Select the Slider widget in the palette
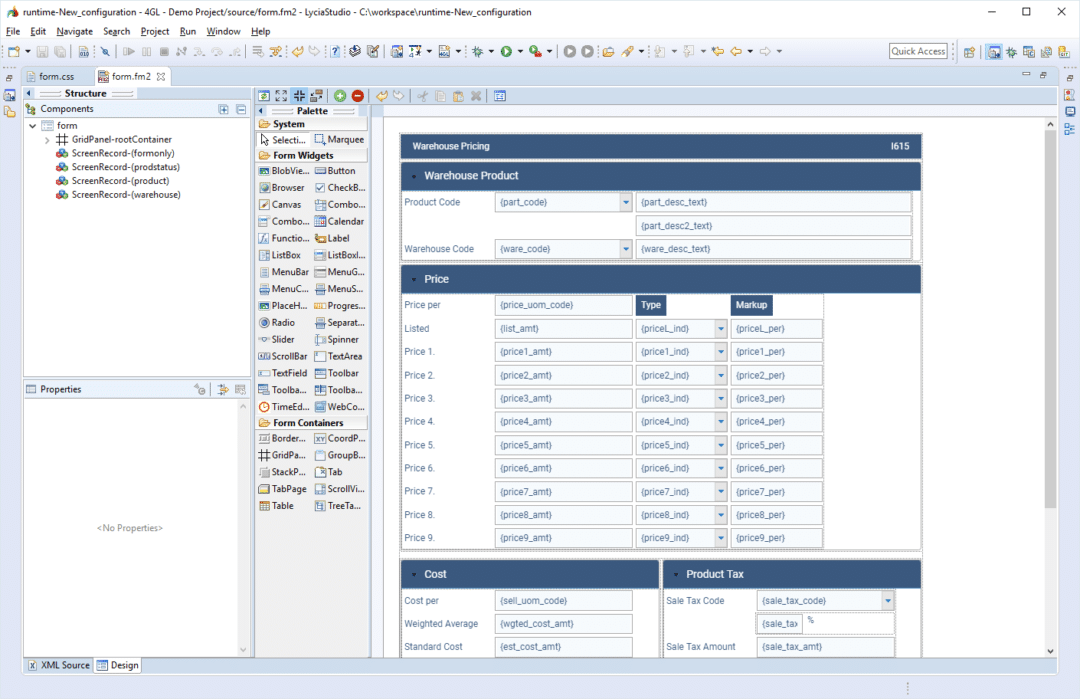The width and height of the screenshot is (1080, 699). point(280,339)
